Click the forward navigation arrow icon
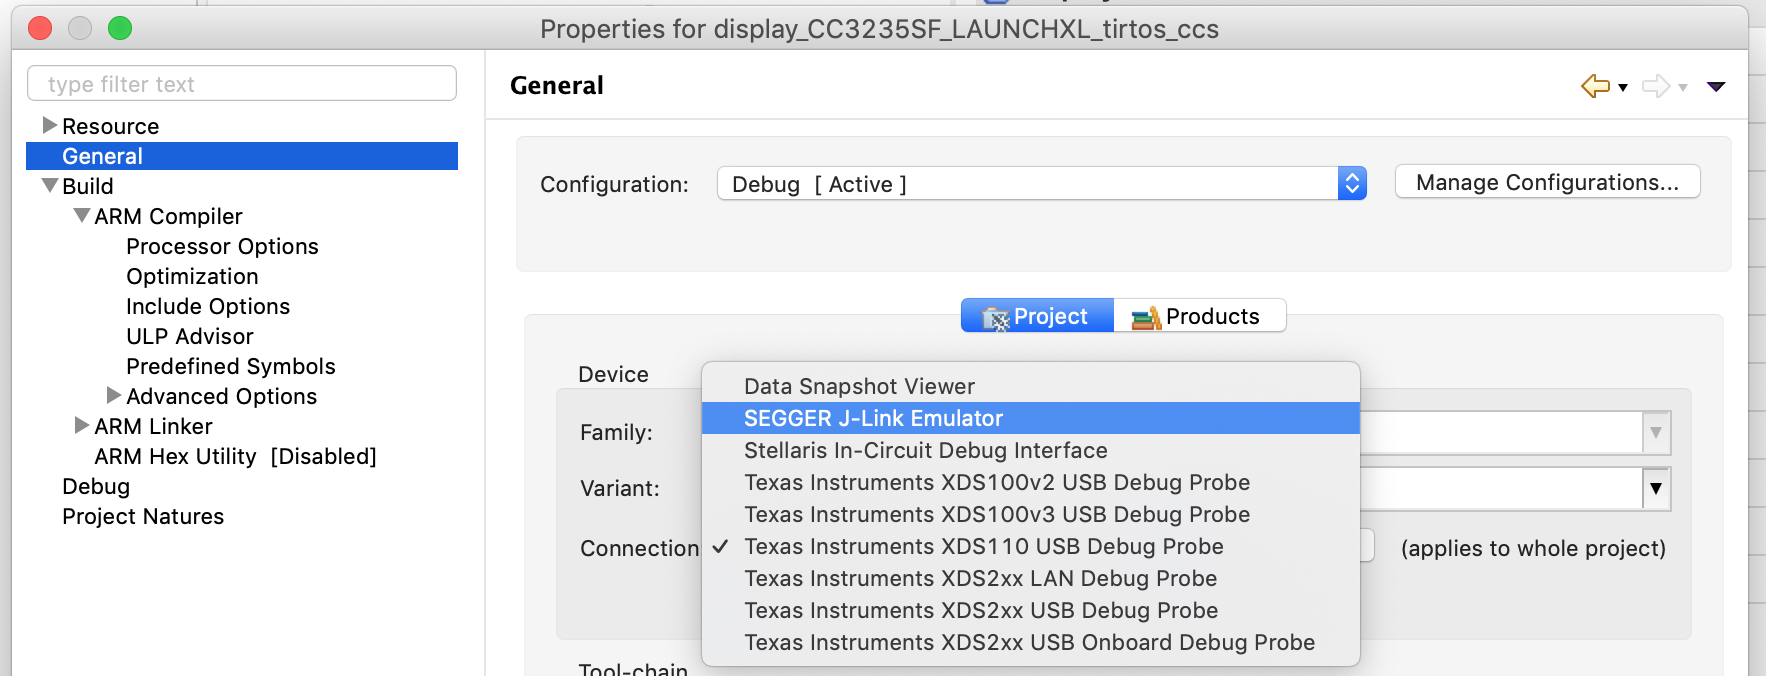The width and height of the screenshot is (1766, 676). pyautogui.click(x=1656, y=86)
